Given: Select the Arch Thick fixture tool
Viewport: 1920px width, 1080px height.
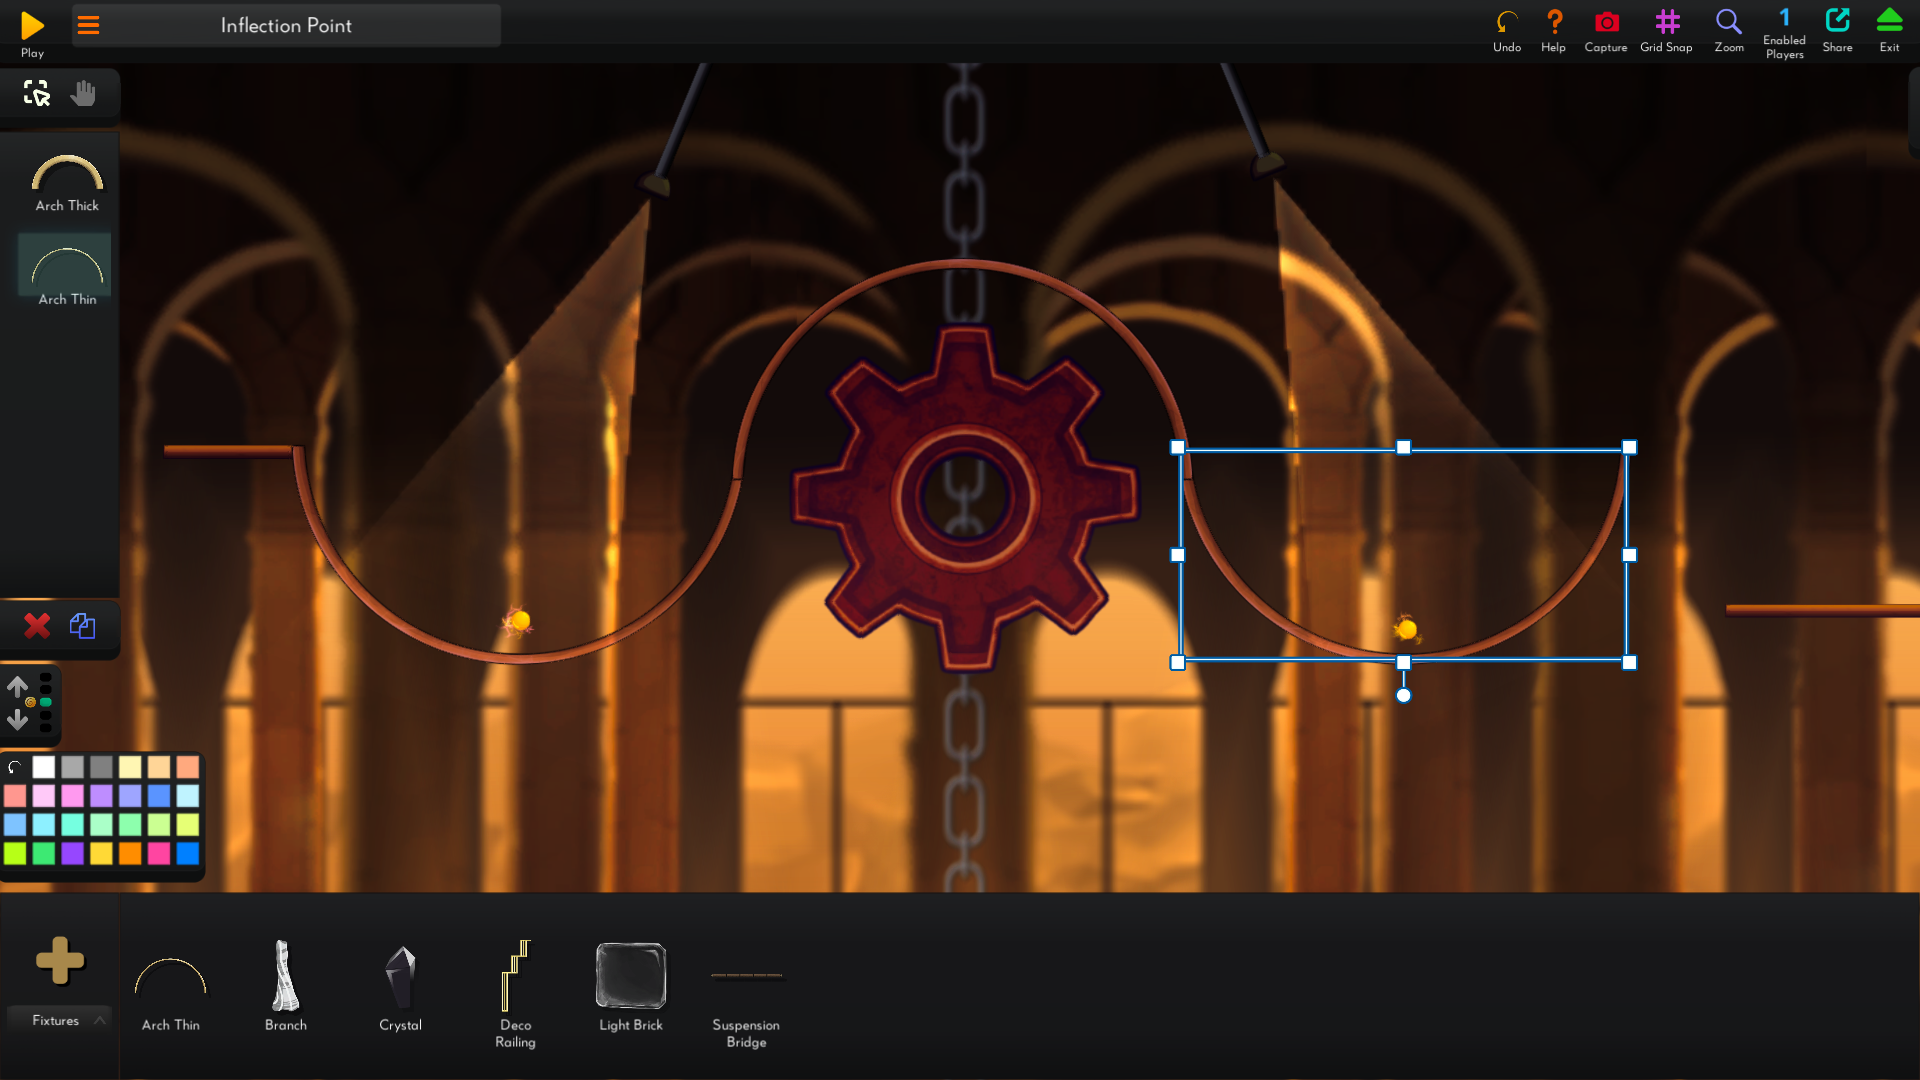Looking at the screenshot, I should 65,178.
